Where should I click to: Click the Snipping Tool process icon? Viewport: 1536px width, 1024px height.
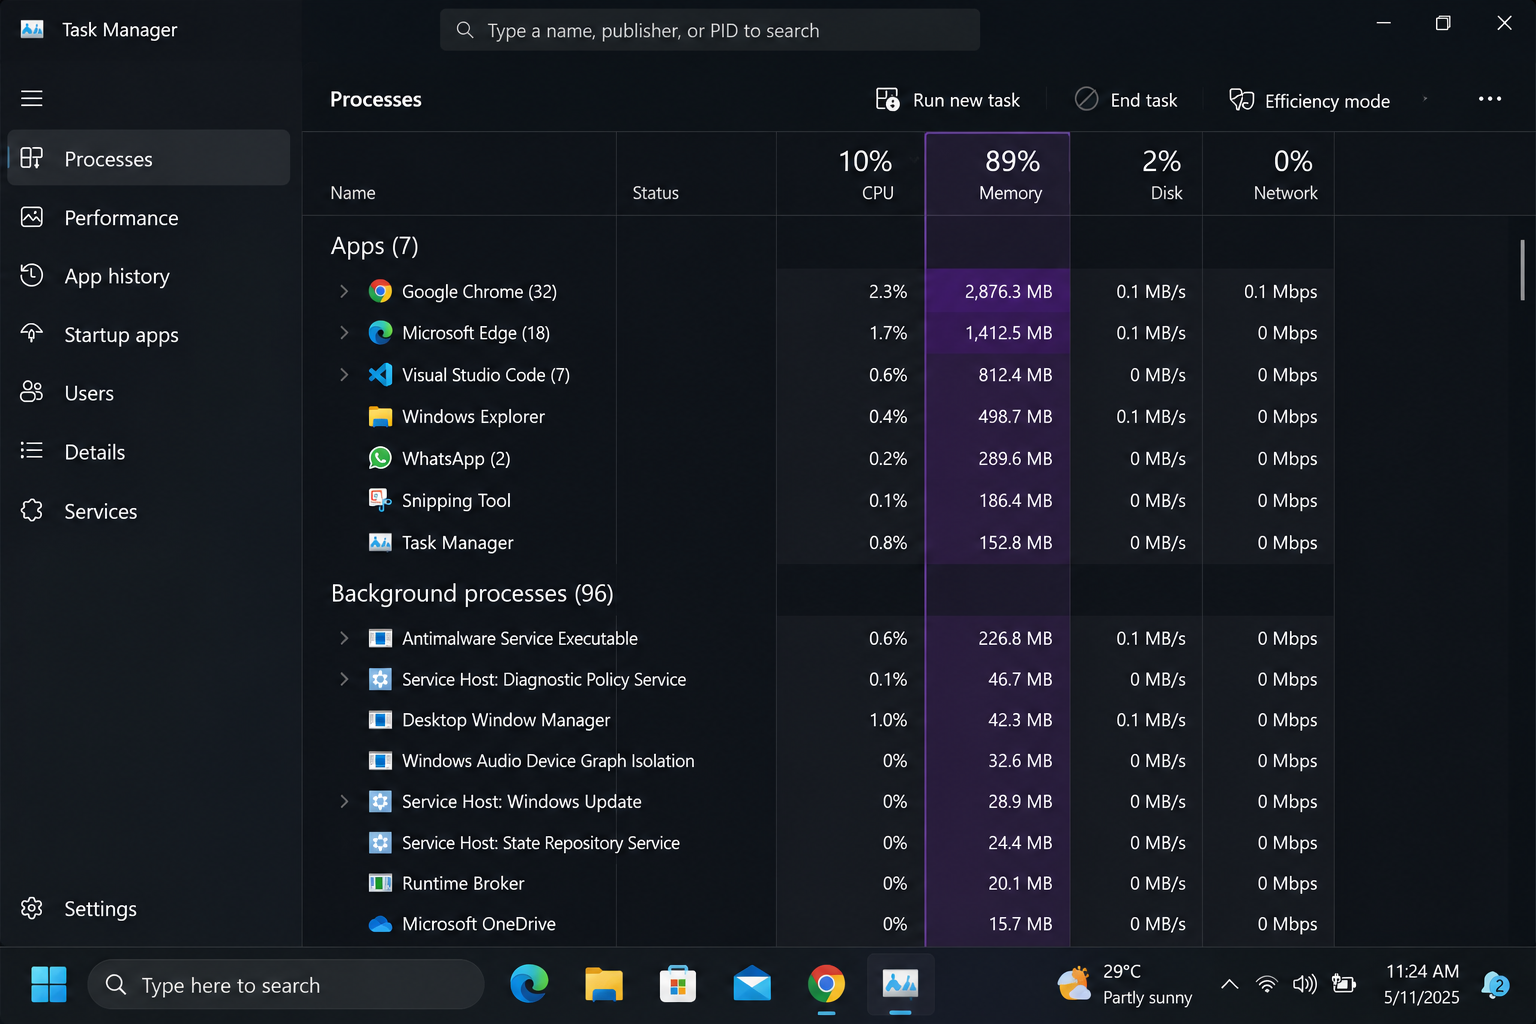pyautogui.click(x=380, y=500)
